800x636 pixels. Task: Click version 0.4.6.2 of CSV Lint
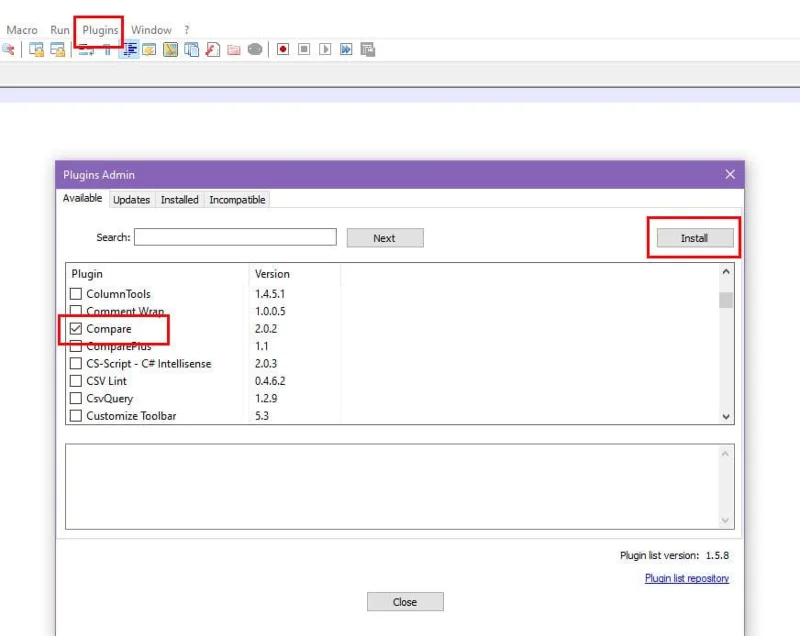pos(270,381)
